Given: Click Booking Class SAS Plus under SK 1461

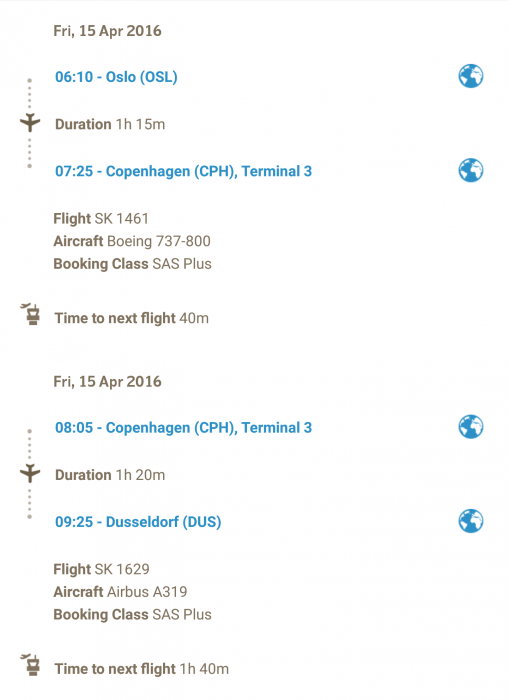Looking at the screenshot, I should pos(132,264).
